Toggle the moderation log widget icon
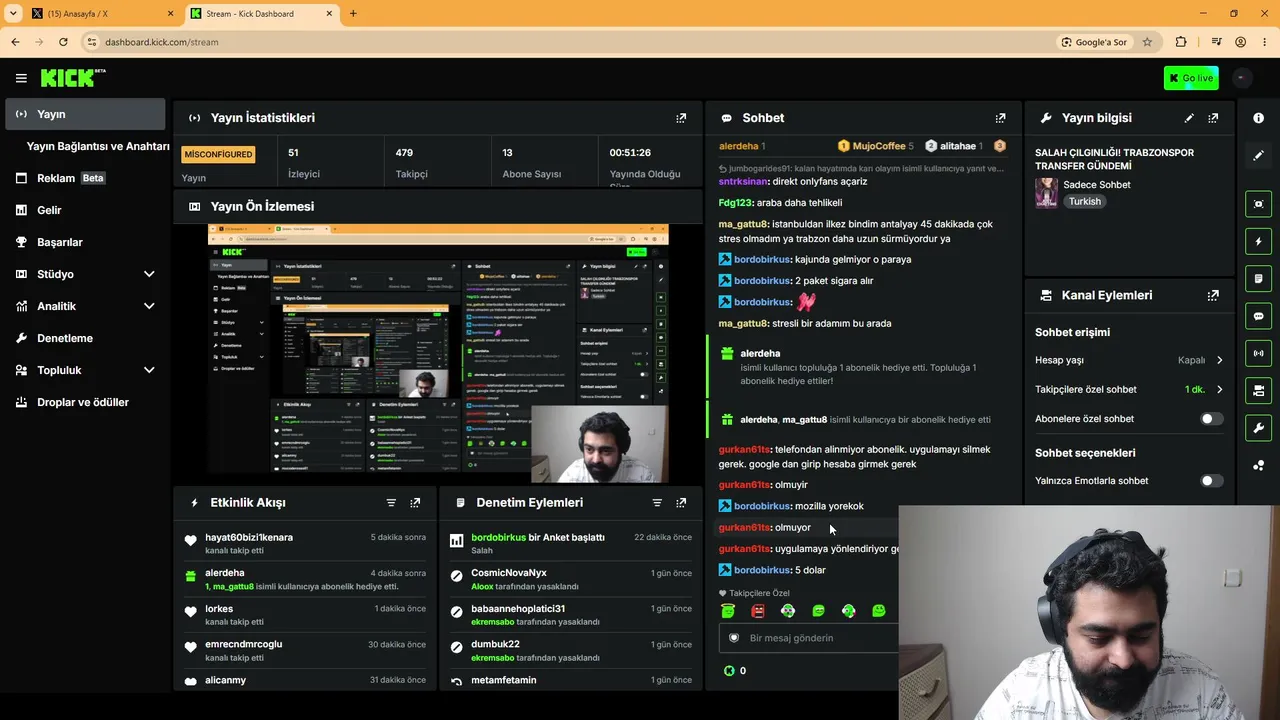This screenshot has width=1280, height=720. (x=1258, y=278)
